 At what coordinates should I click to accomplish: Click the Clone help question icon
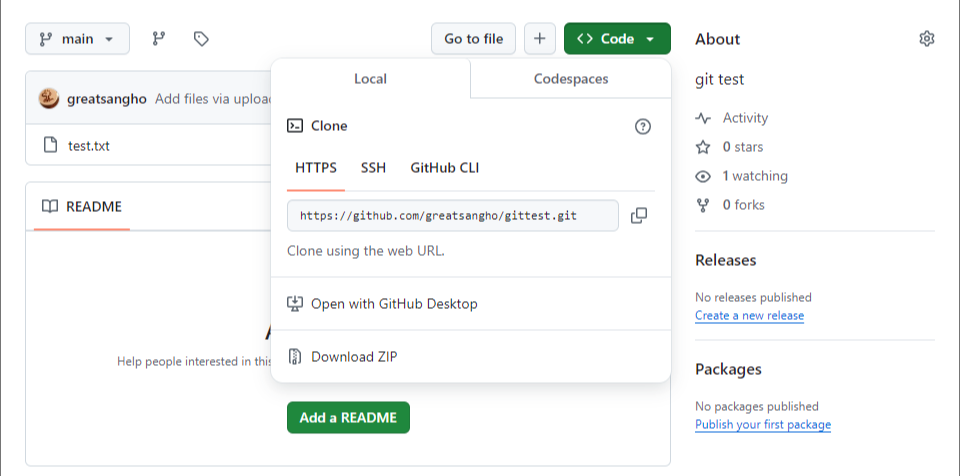642,127
